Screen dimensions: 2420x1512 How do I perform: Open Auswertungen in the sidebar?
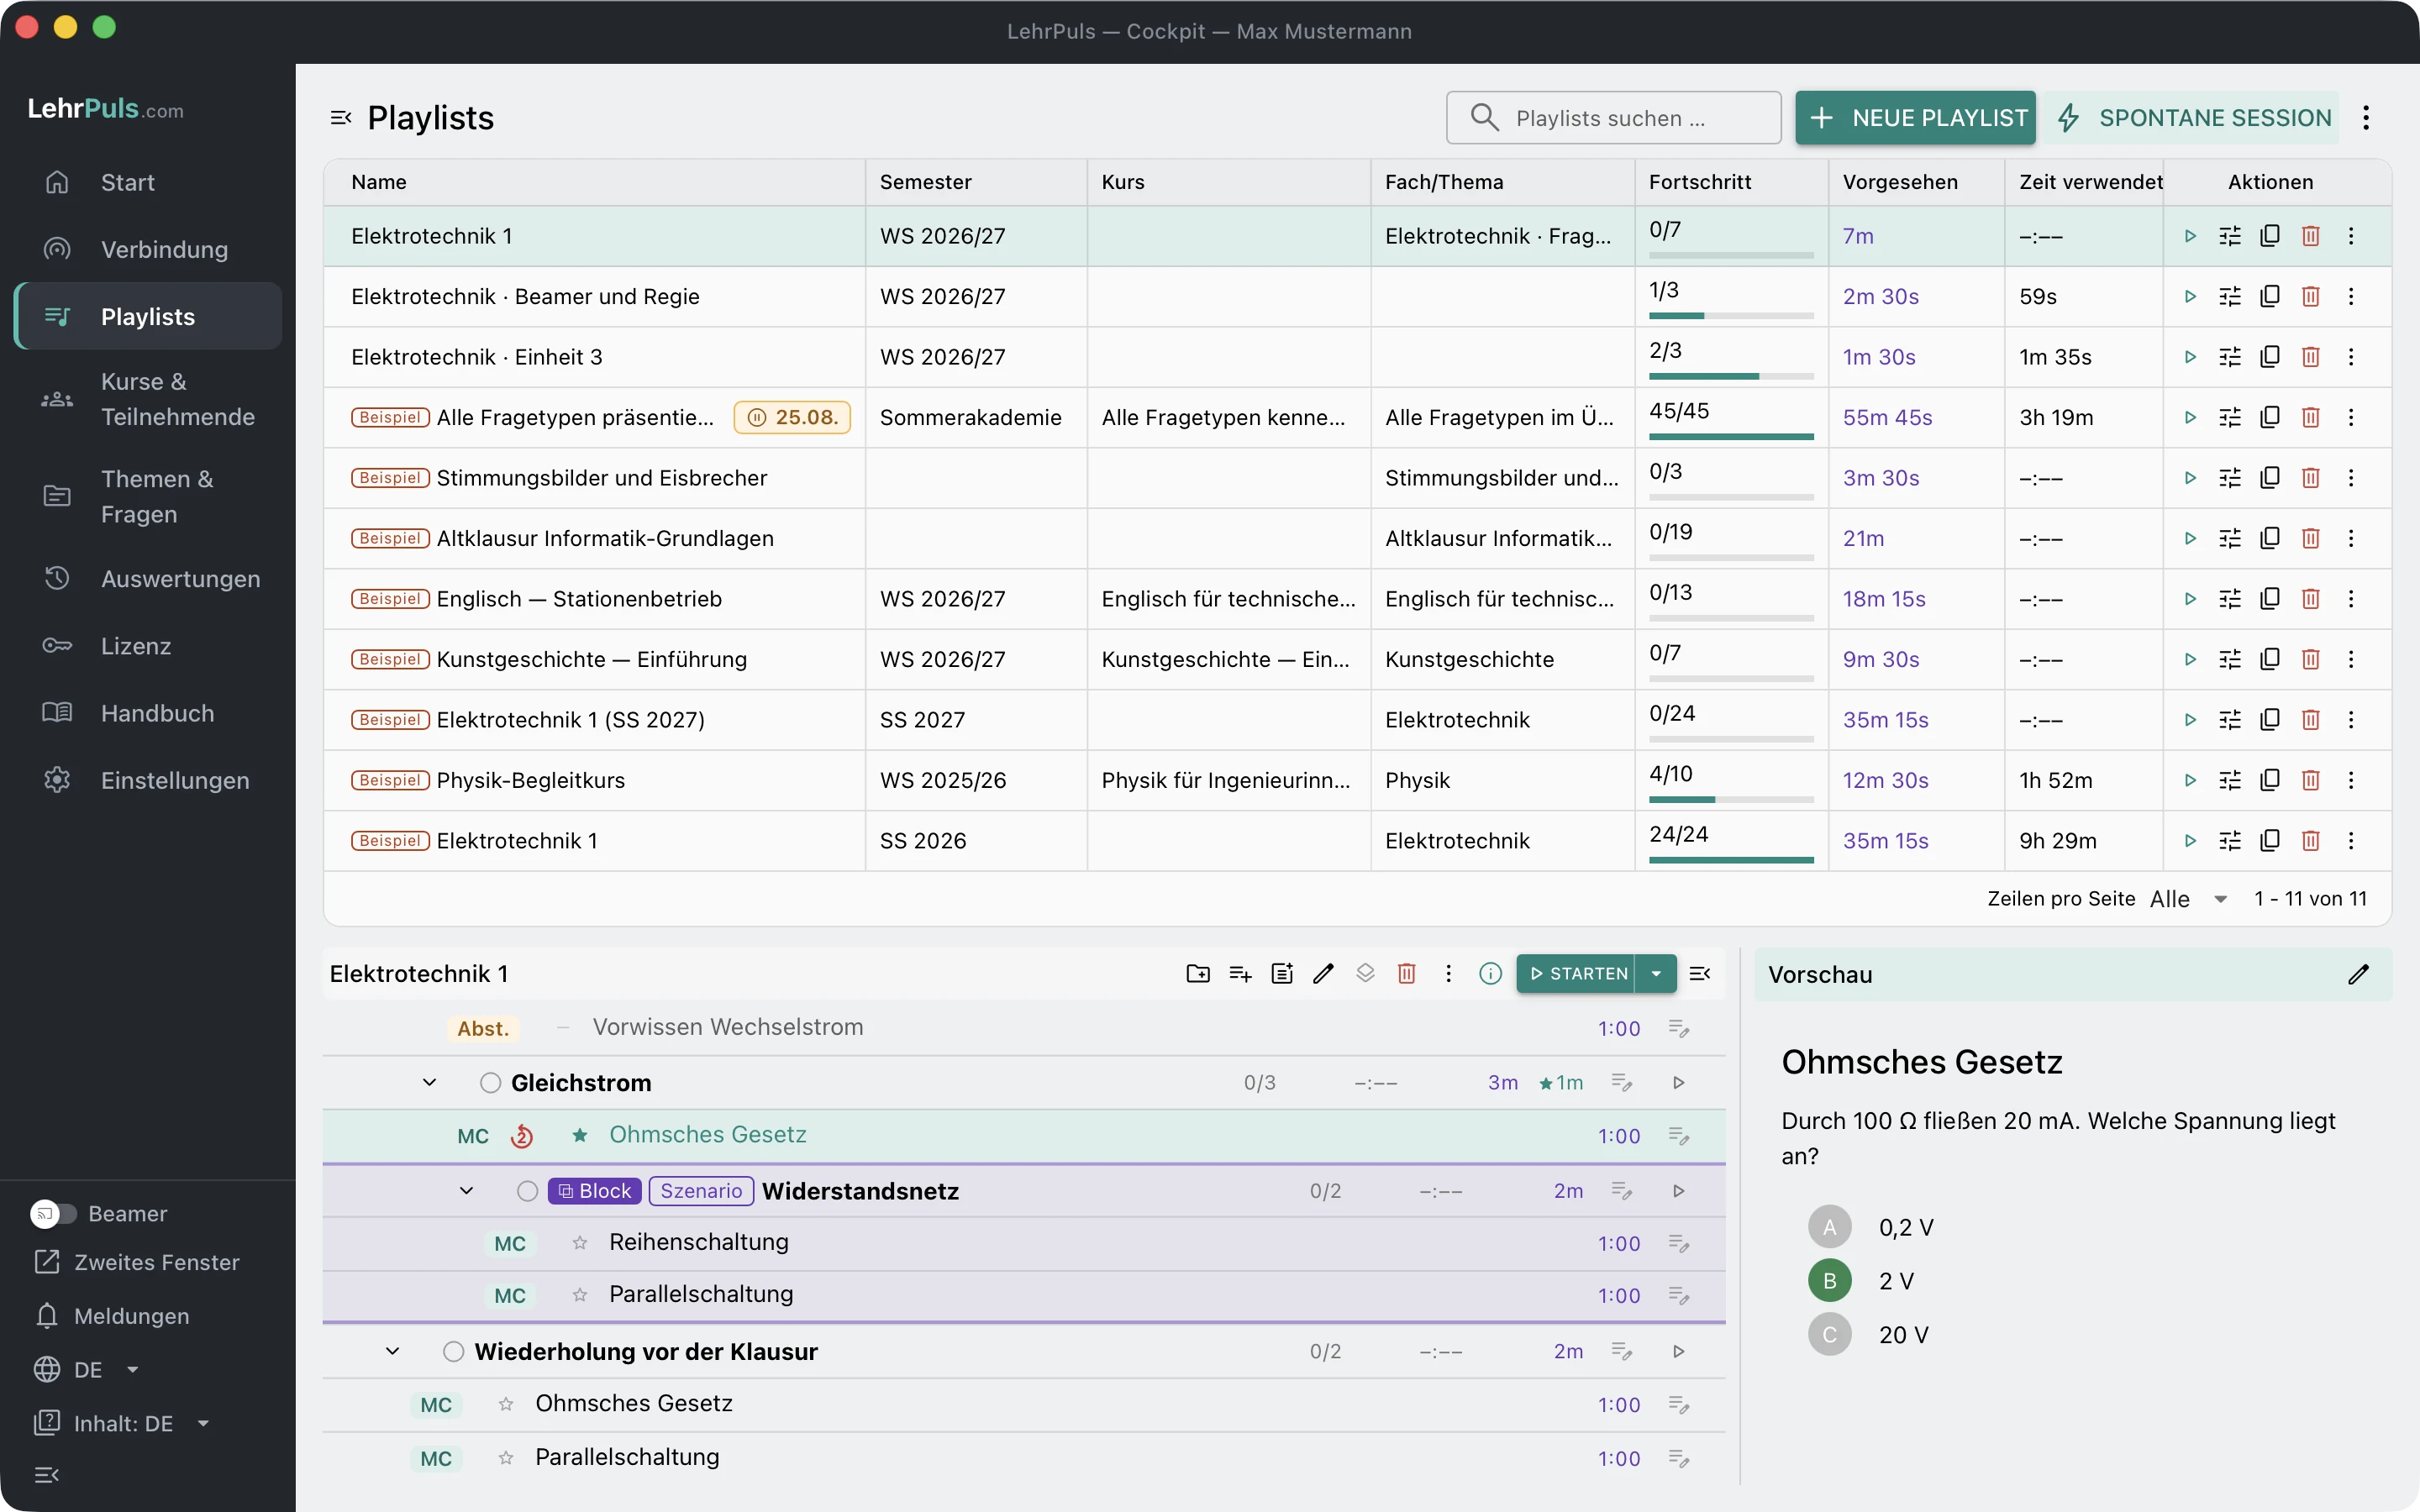click(148, 579)
